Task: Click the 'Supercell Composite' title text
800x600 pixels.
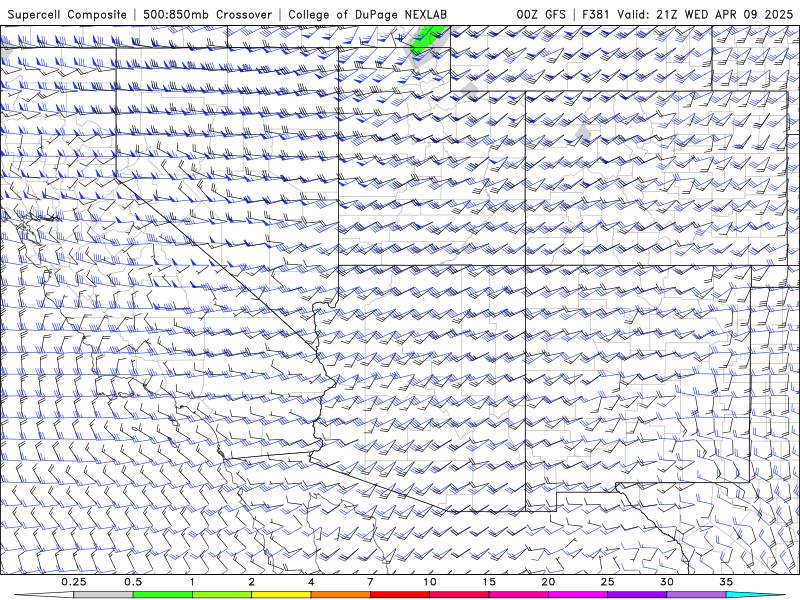Action: click(x=67, y=14)
